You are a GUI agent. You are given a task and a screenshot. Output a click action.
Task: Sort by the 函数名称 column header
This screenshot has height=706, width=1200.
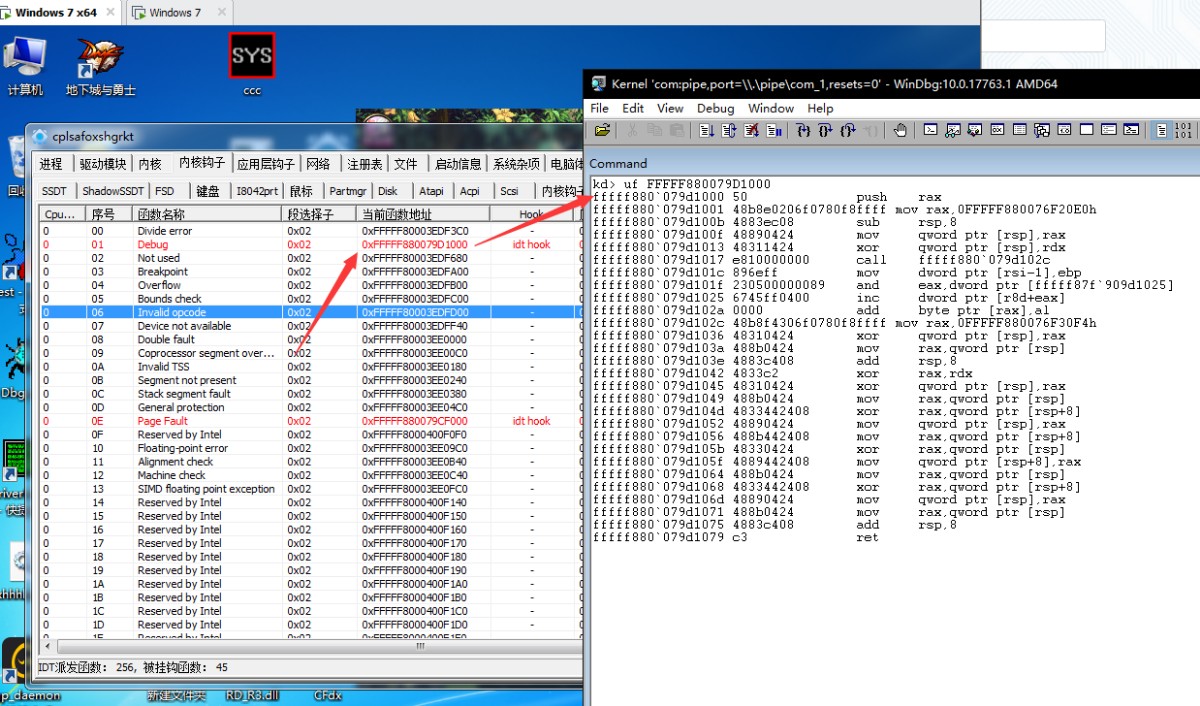[x=208, y=214]
